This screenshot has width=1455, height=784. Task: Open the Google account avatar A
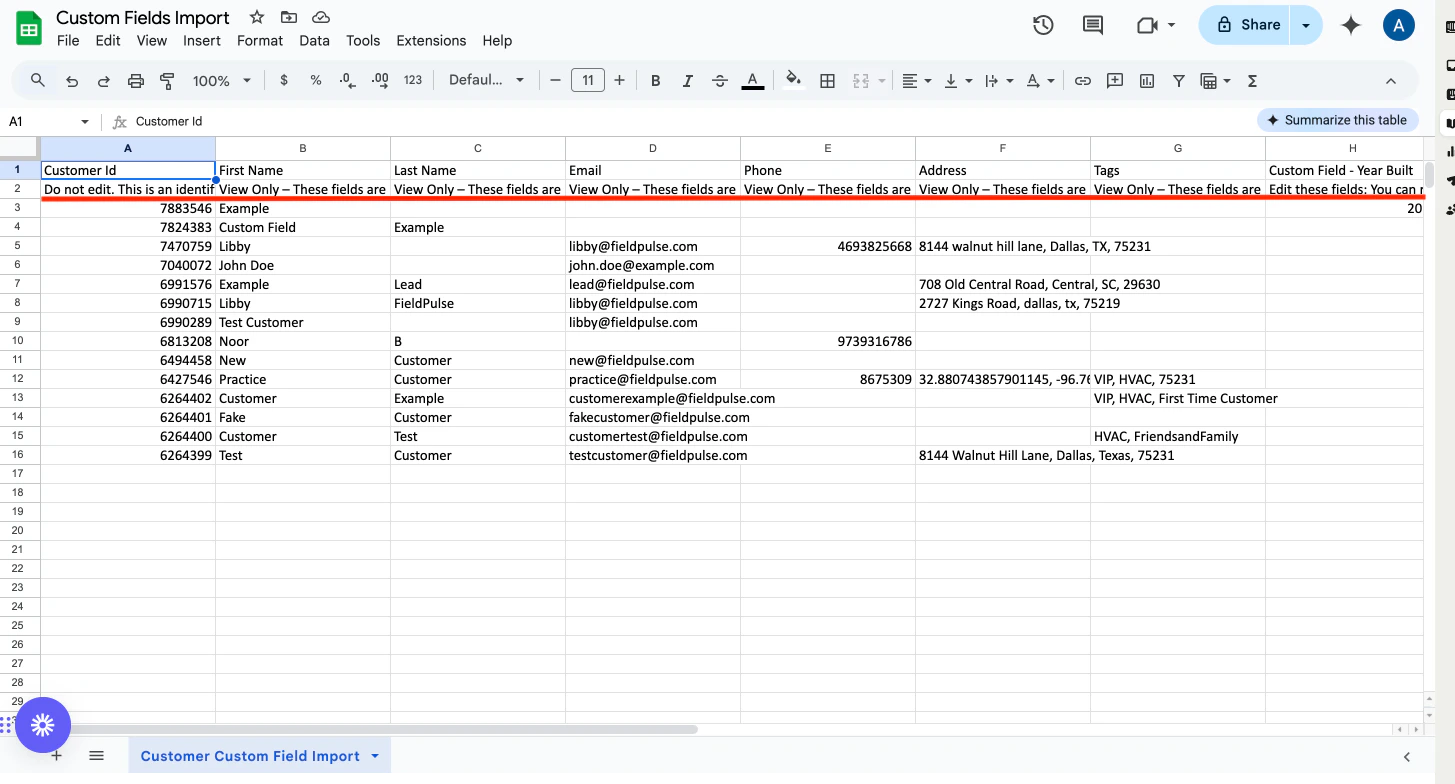point(1399,25)
